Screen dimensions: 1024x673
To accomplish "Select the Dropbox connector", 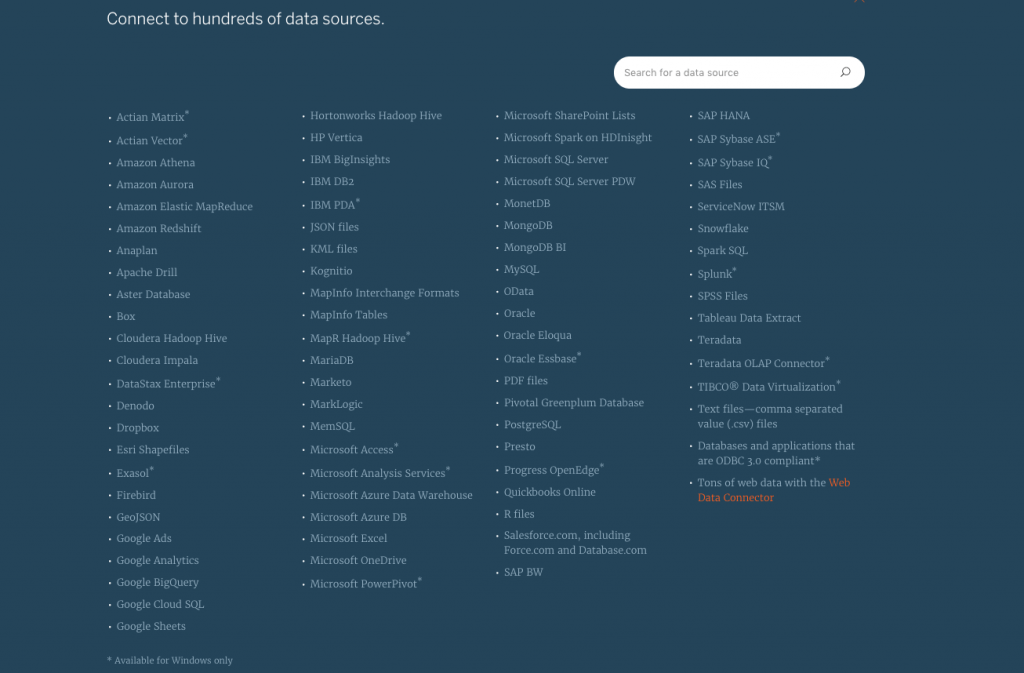I will coord(137,427).
